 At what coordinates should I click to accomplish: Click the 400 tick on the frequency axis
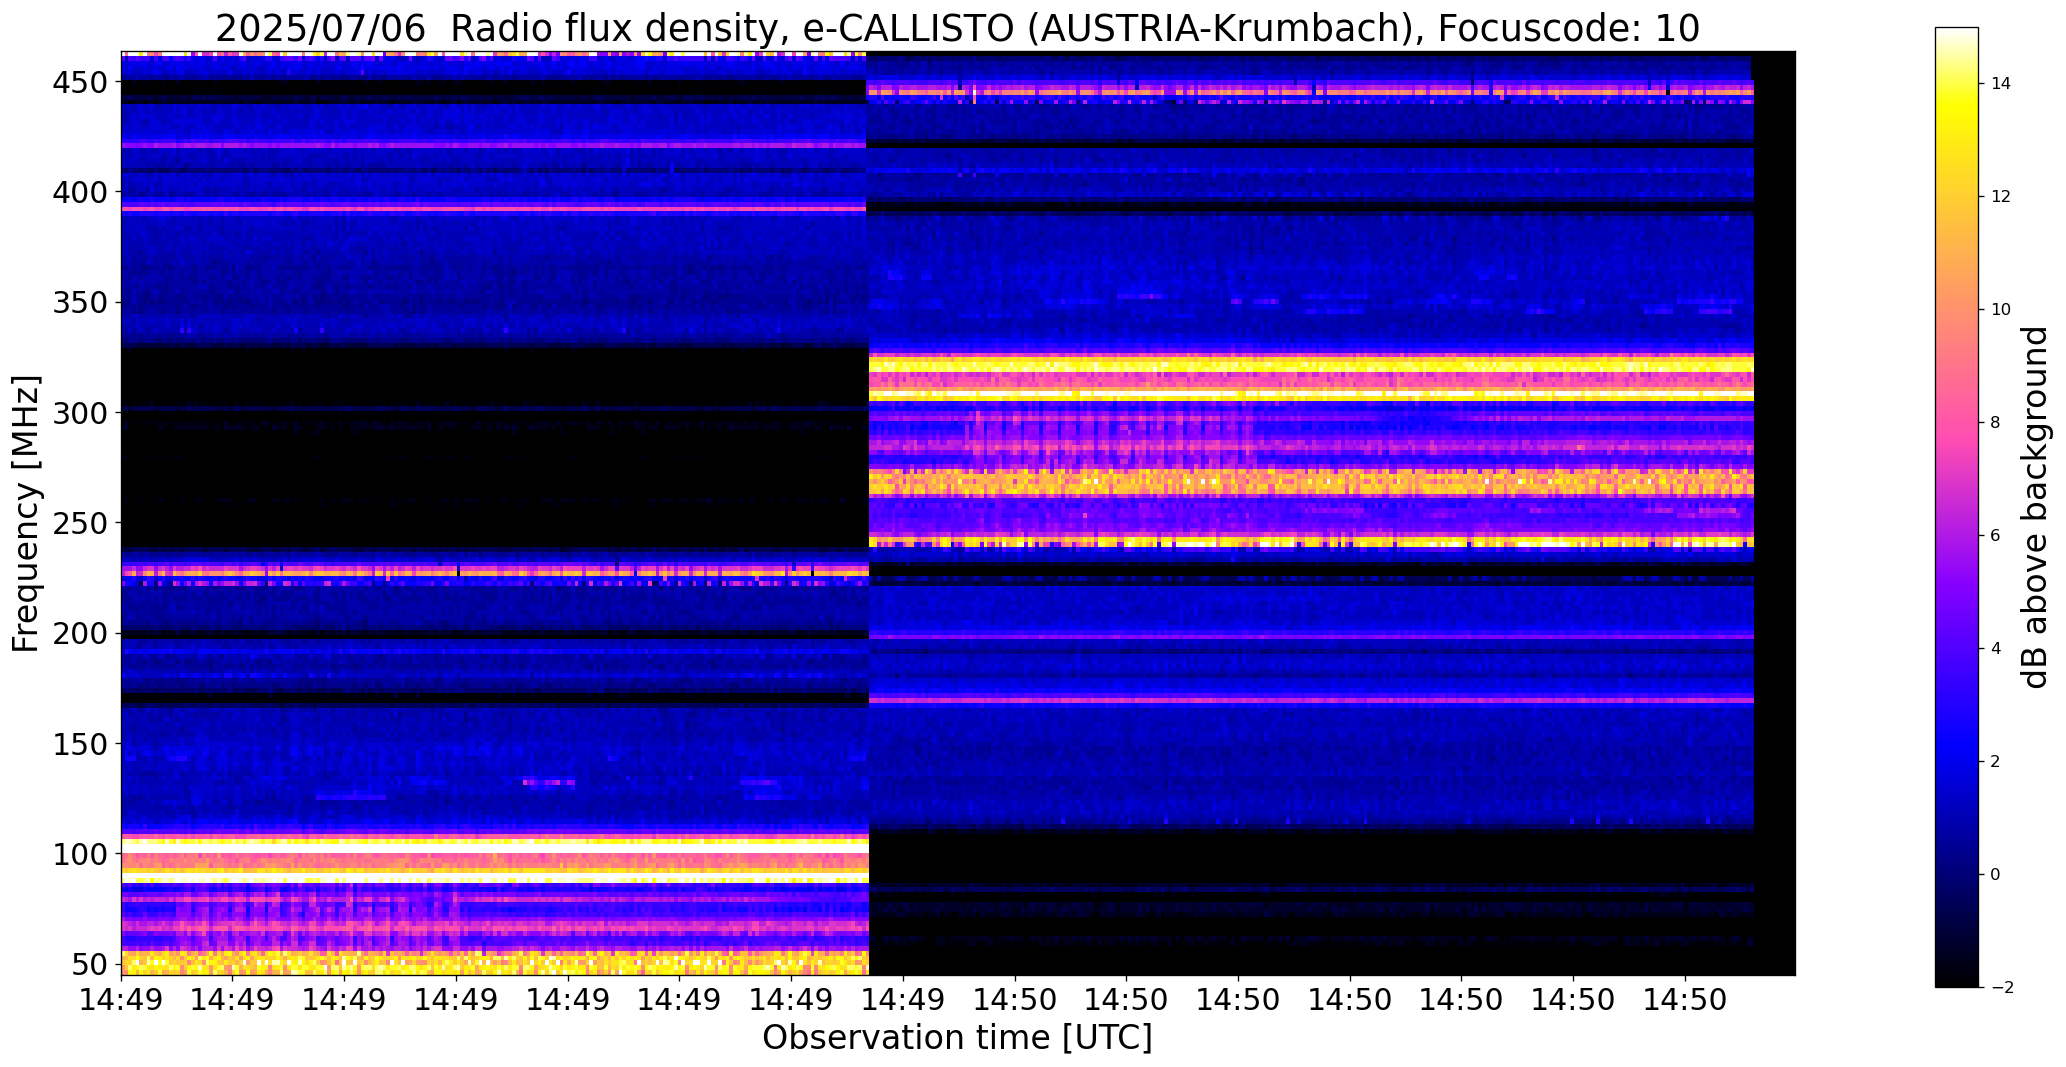click(78, 192)
